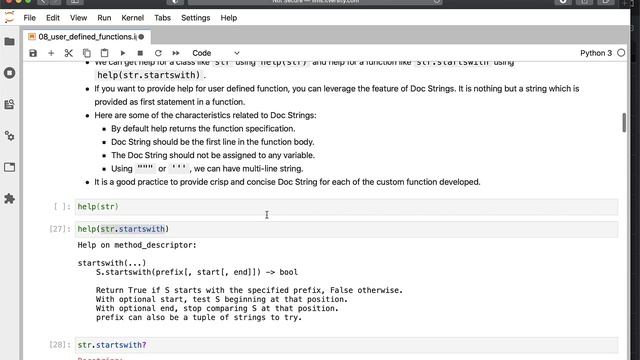This screenshot has width=640, height=360.
Task: Copy the selected cell
Action: (87, 53)
